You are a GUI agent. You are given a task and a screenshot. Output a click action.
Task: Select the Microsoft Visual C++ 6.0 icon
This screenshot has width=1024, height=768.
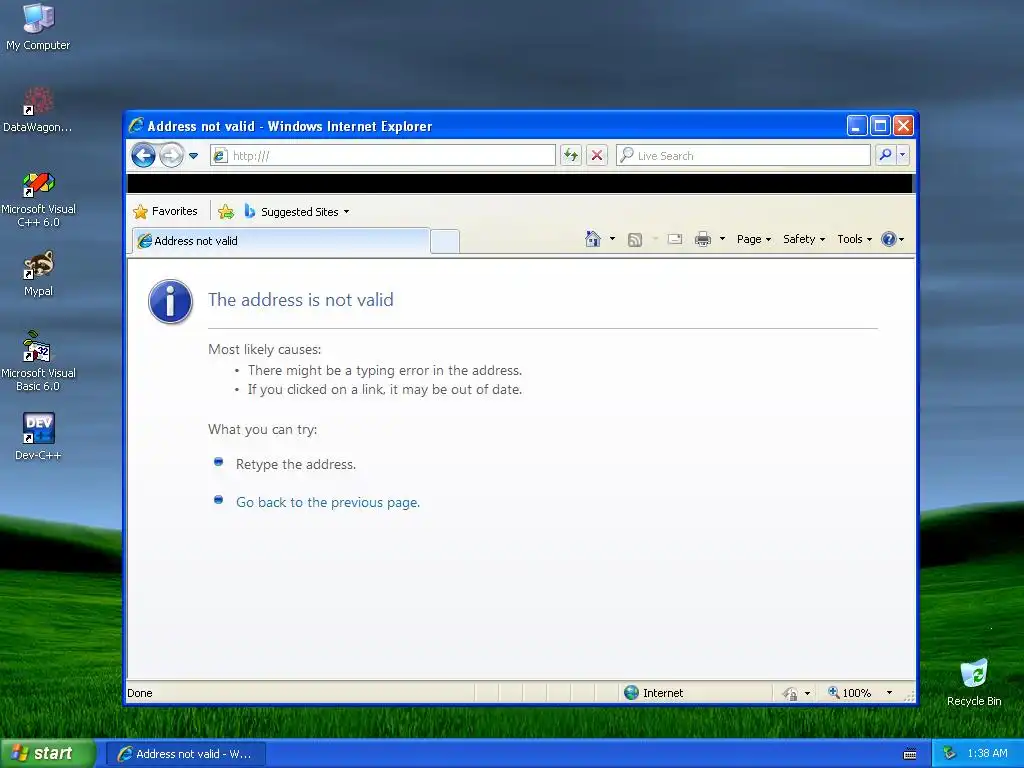pos(38,199)
